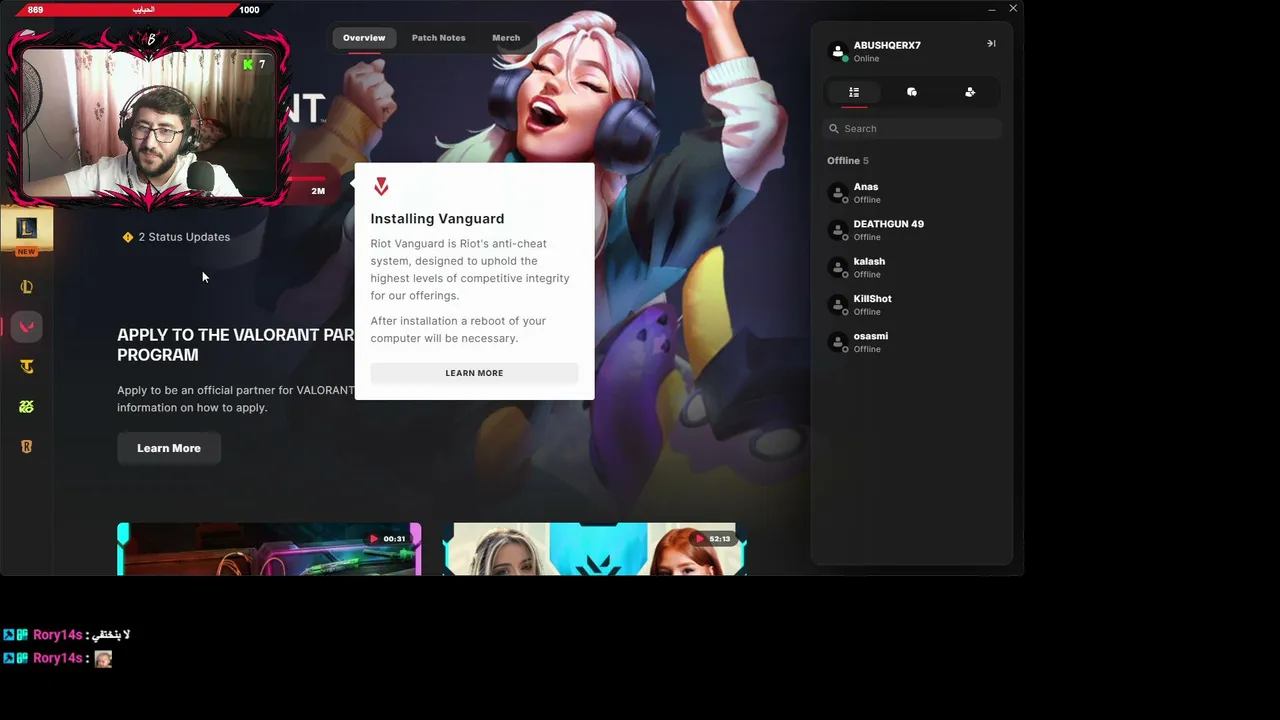Click the Status Updates warning icon

click(128, 237)
